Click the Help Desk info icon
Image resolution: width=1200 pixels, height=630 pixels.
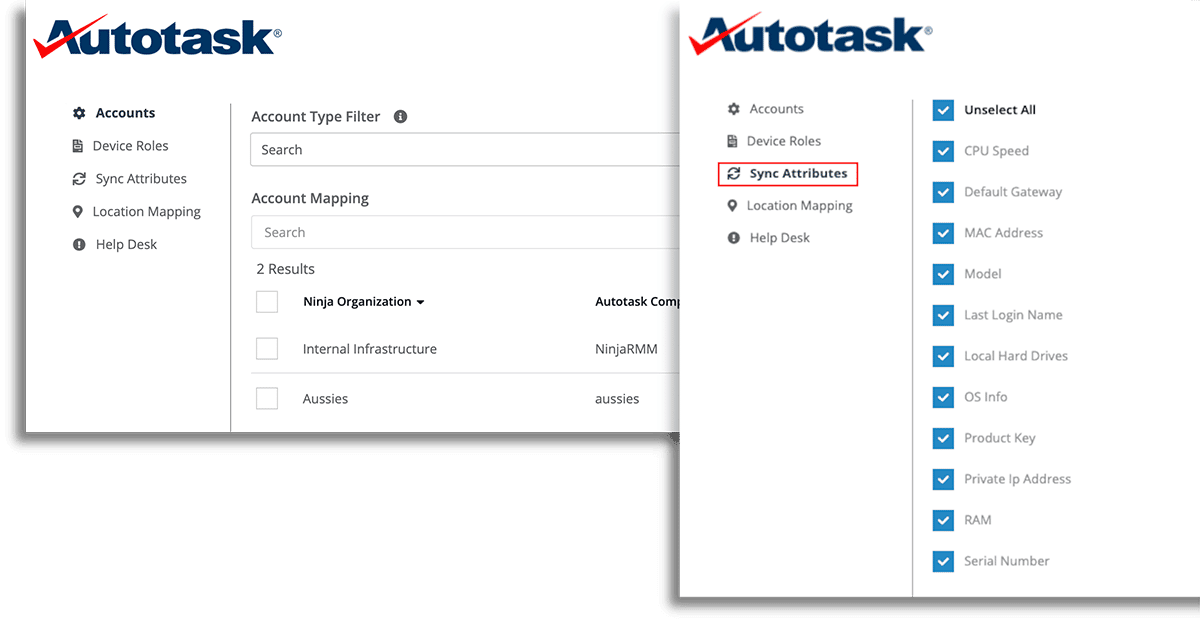tap(78, 244)
